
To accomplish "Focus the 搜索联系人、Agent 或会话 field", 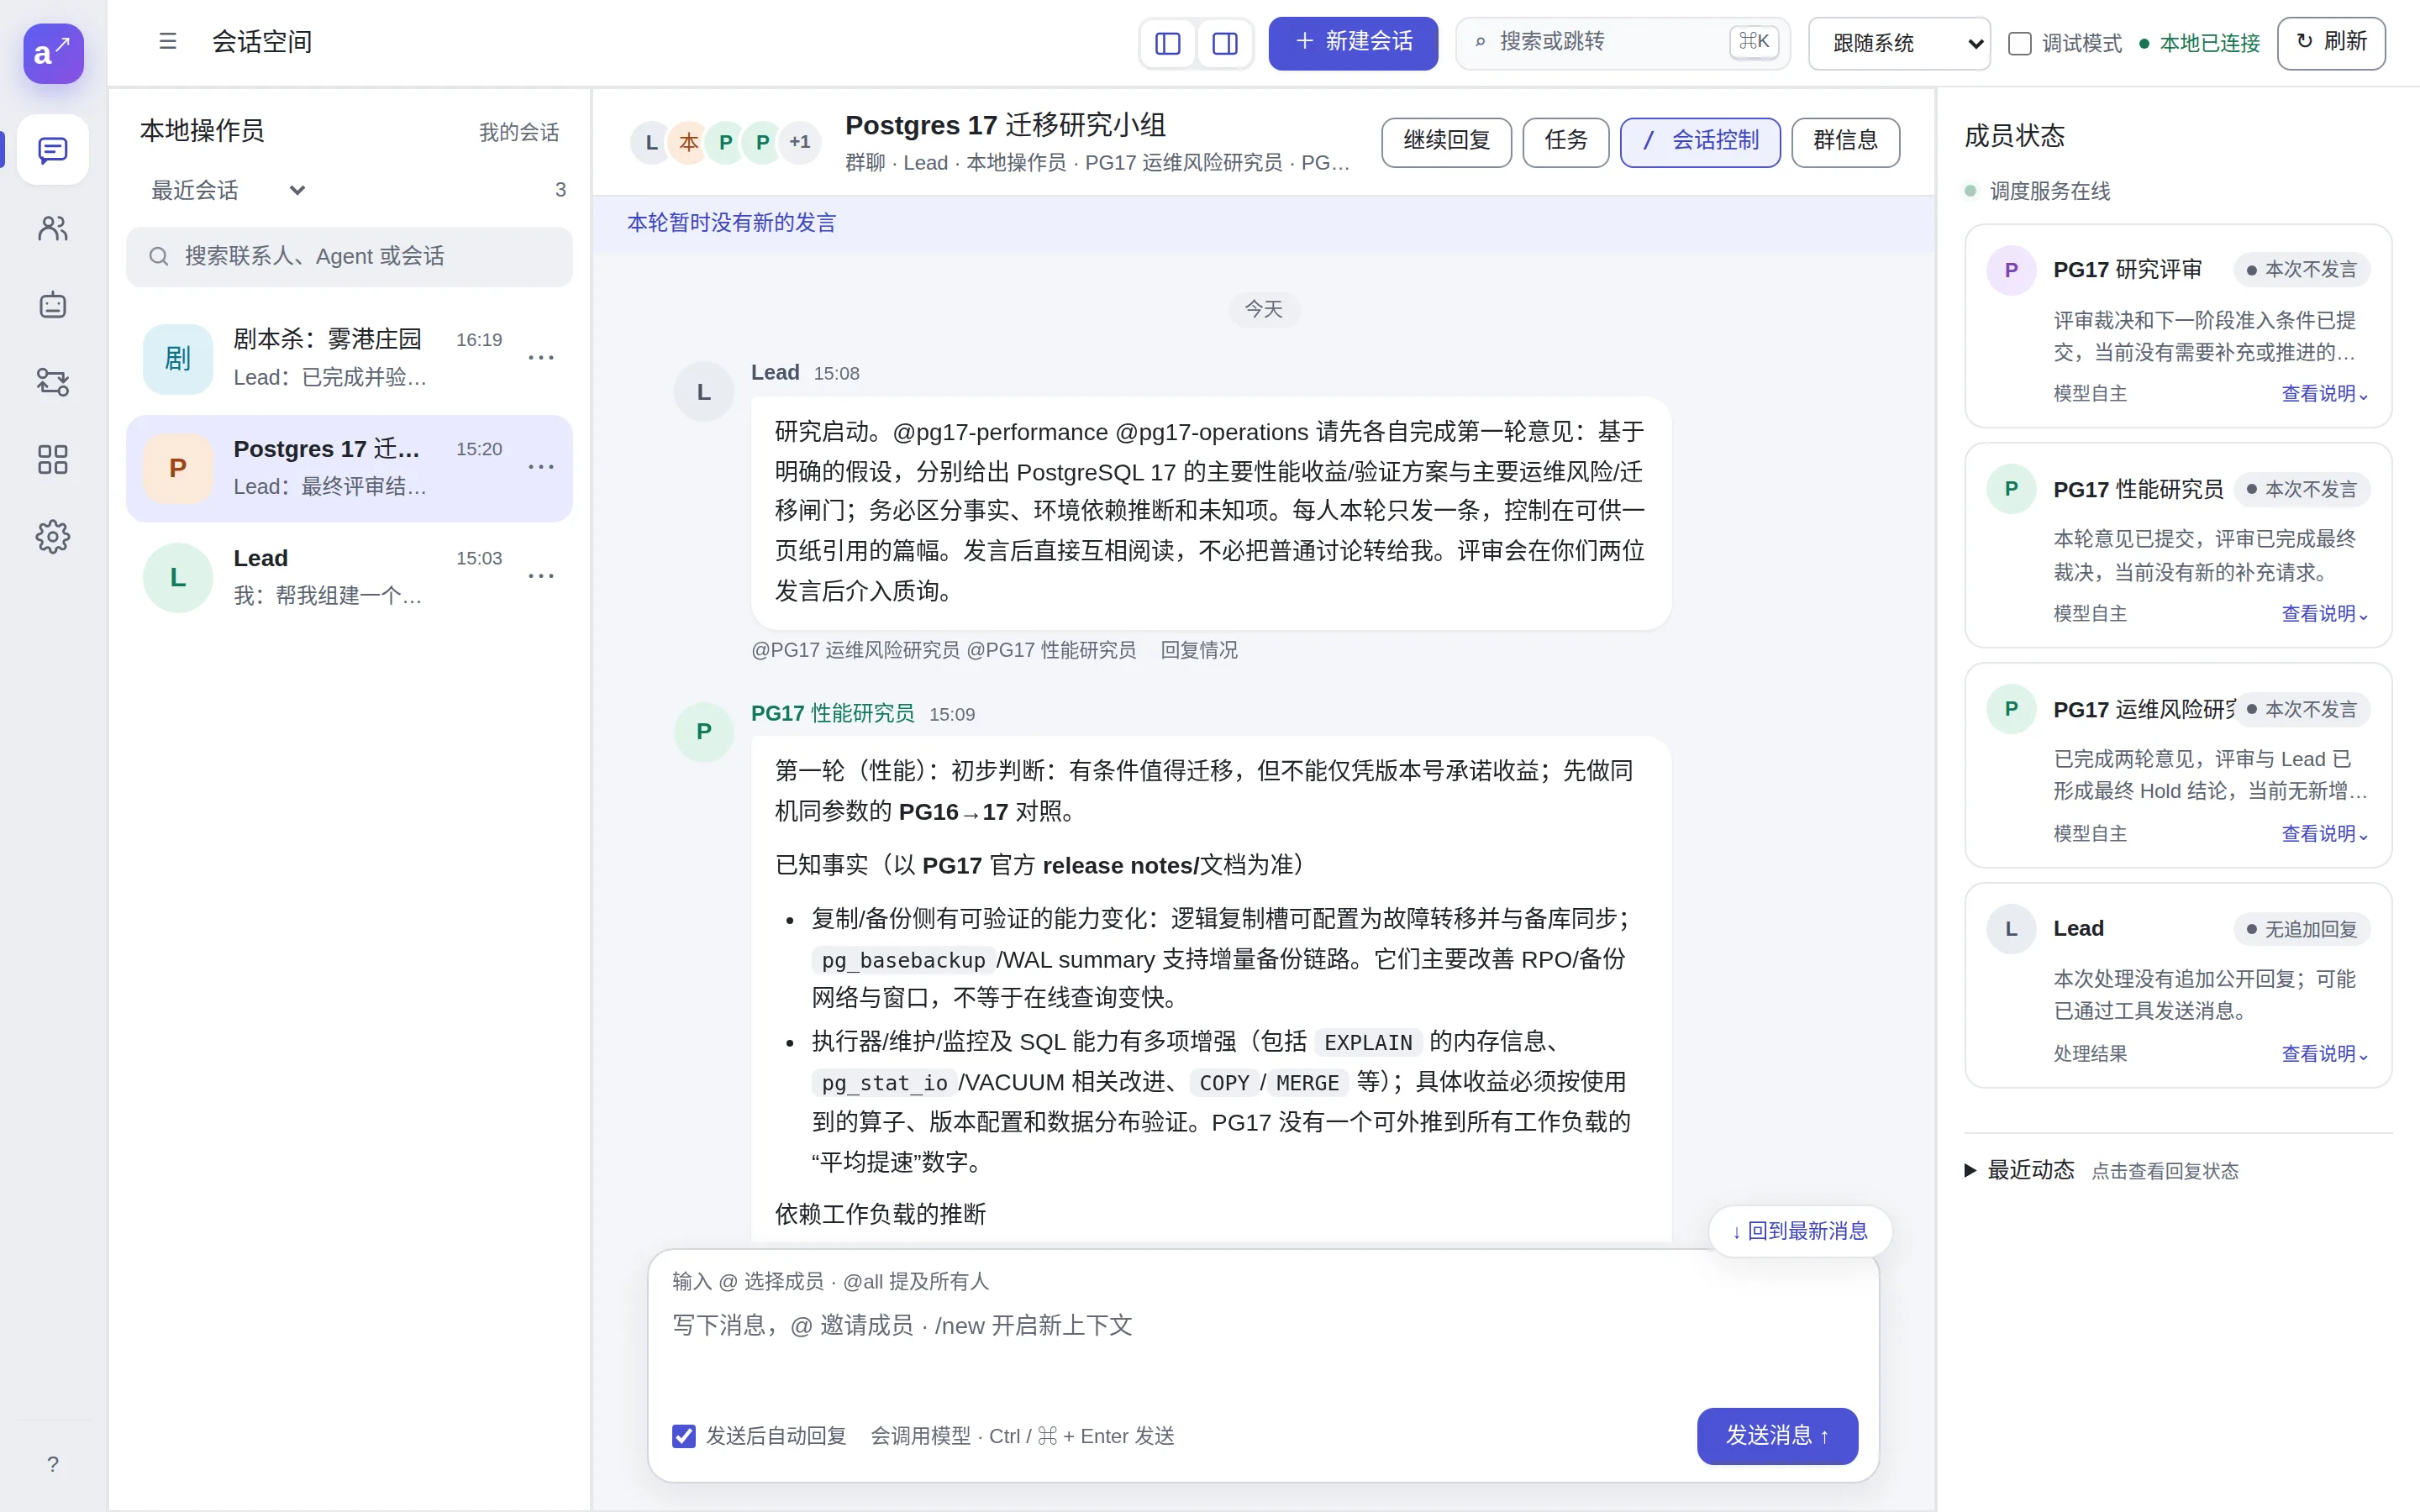I will [x=349, y=257].
